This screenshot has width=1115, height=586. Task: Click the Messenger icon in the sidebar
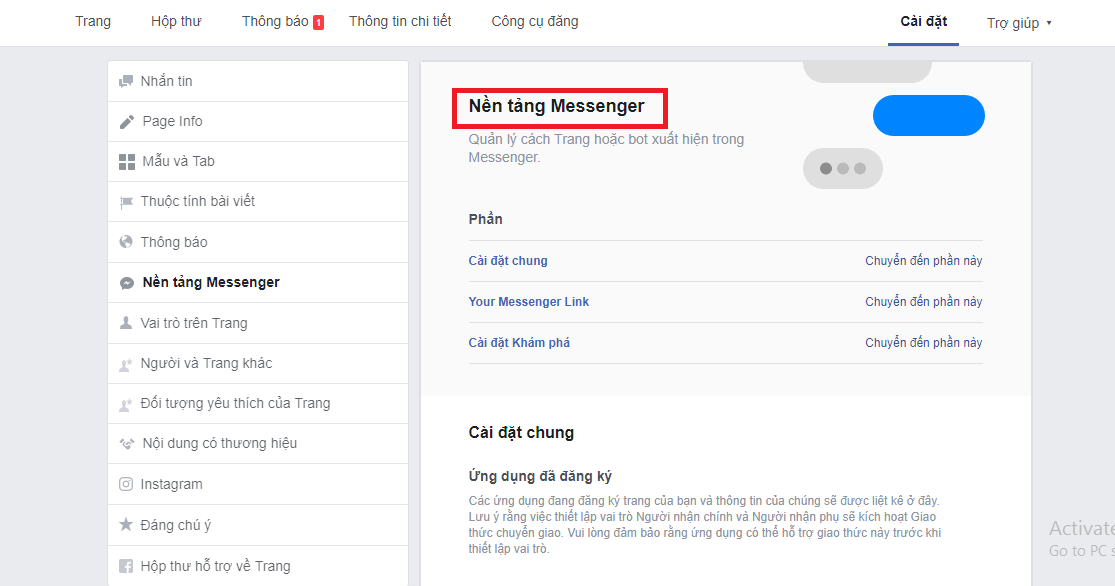127,283
